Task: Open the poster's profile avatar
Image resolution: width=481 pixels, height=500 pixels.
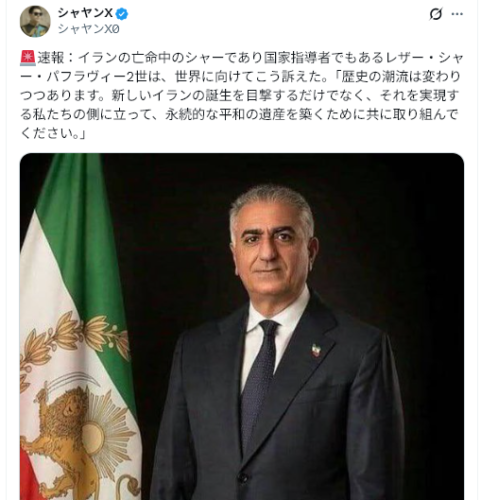Action: [x=35, y=21]
